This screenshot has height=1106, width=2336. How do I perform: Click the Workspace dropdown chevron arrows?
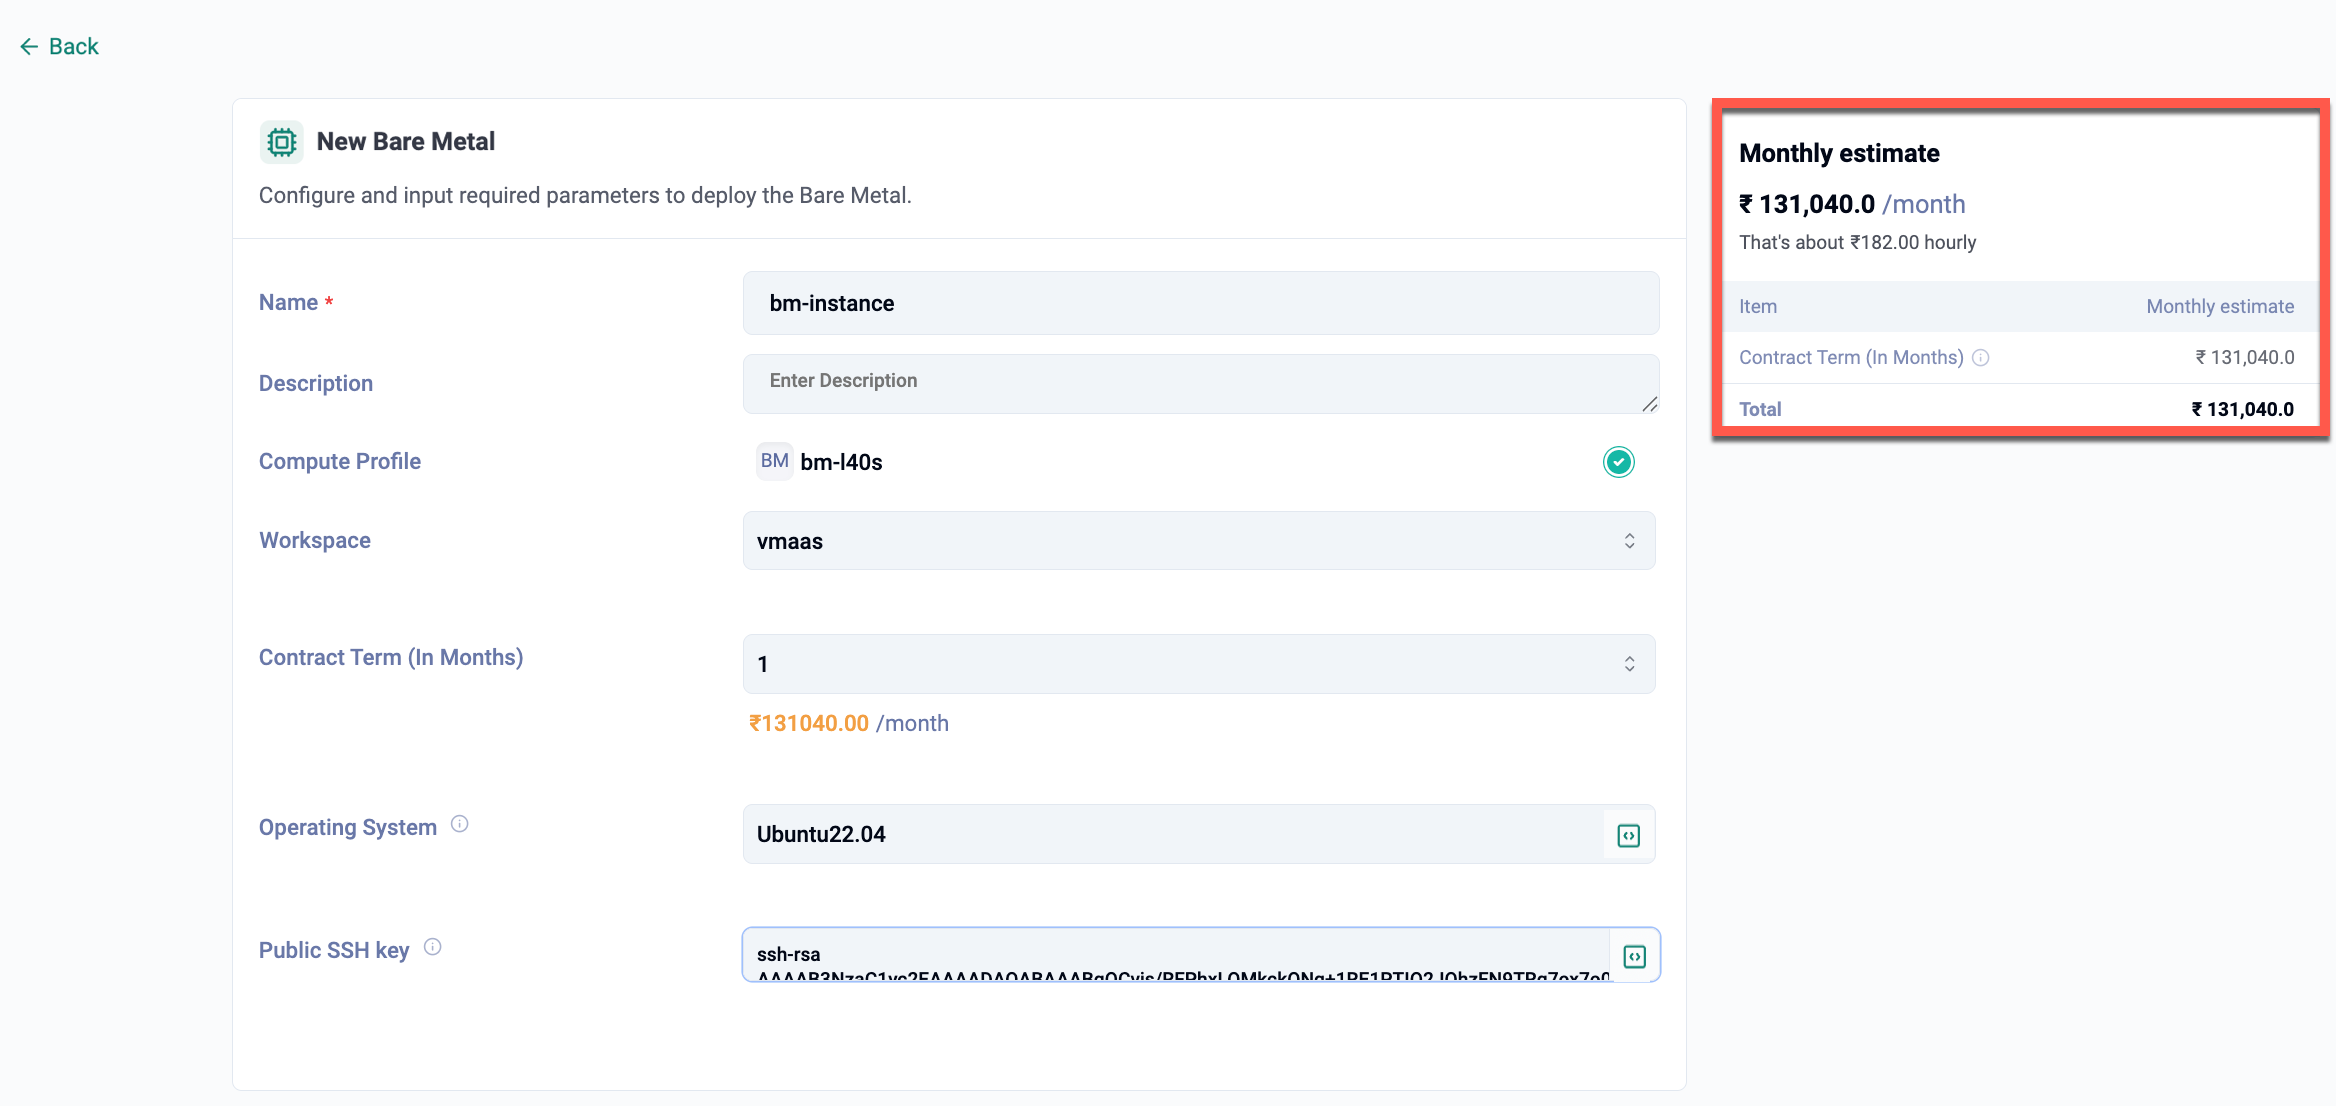(x=1629, y=541)
